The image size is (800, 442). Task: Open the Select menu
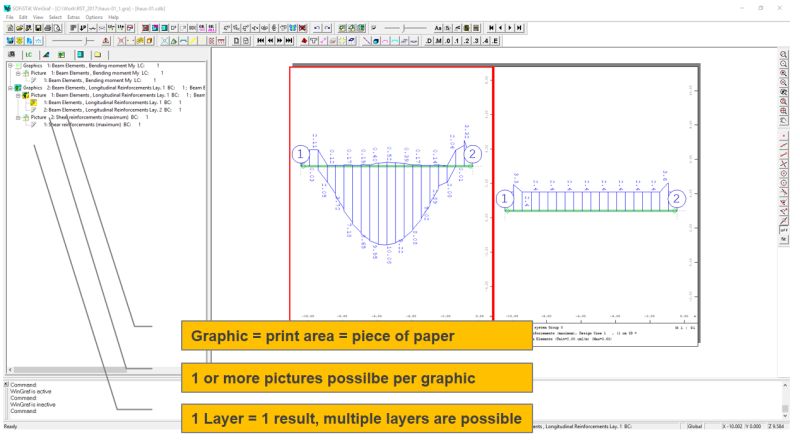pos(55,17)
